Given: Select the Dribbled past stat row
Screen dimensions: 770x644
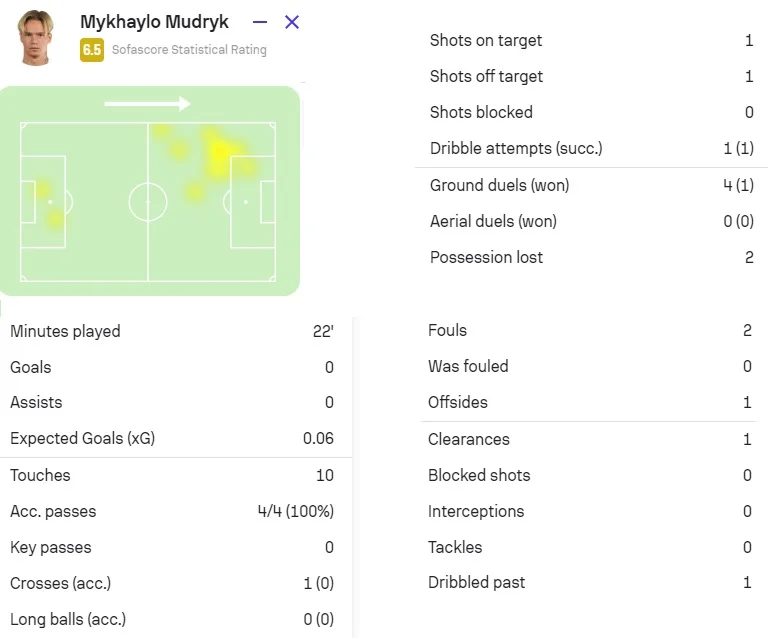Looking at the screenshot, I should [590, 582].
